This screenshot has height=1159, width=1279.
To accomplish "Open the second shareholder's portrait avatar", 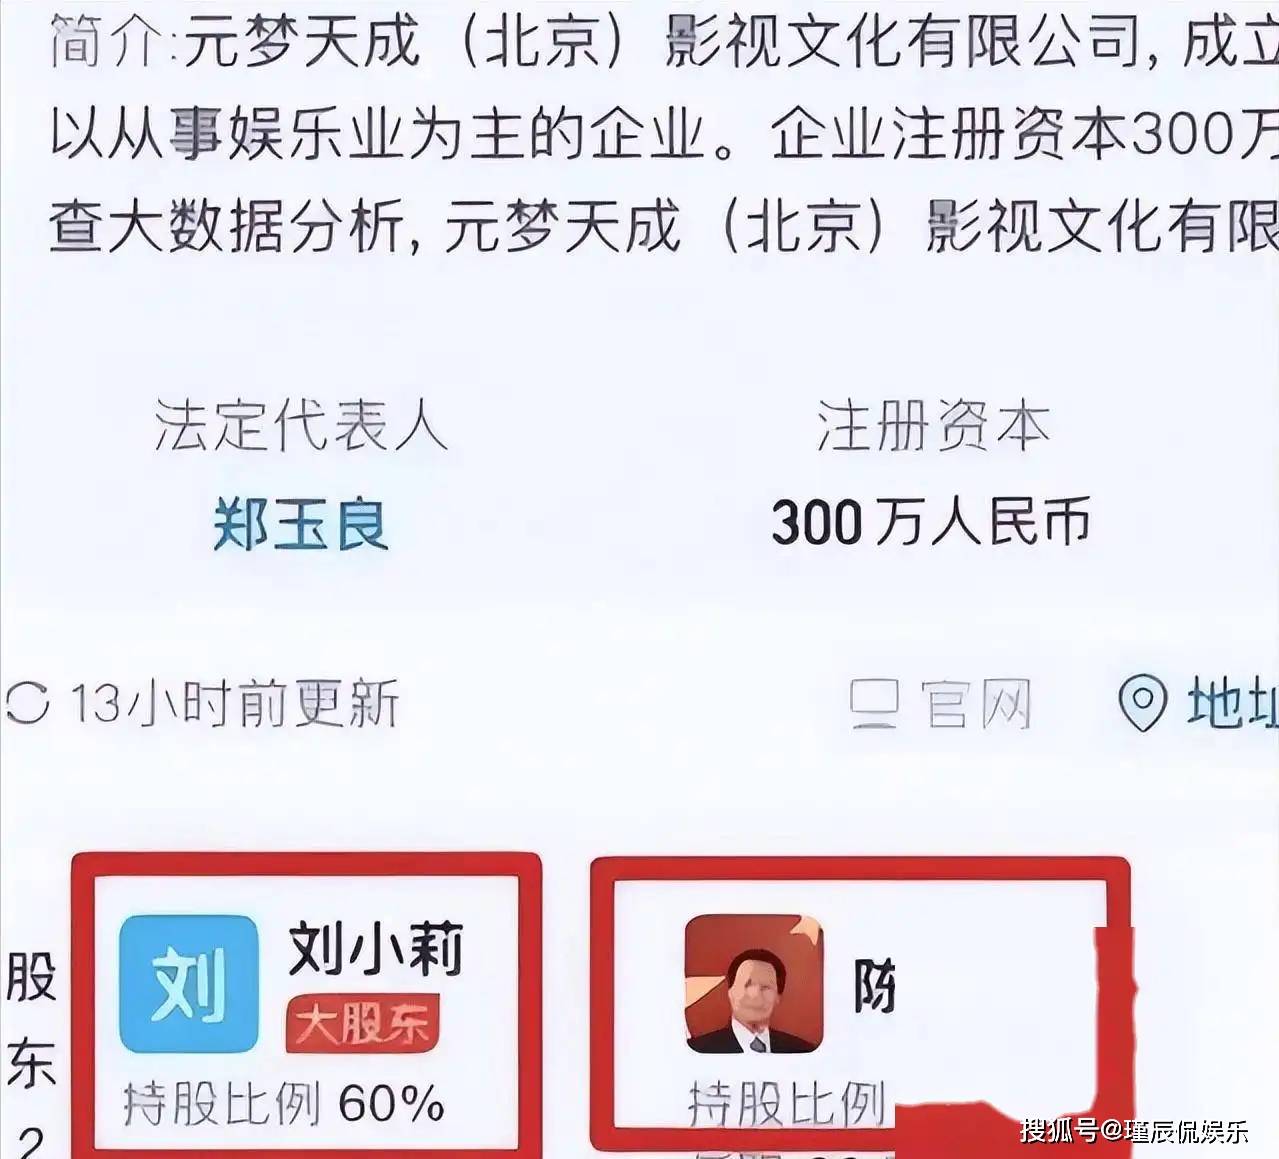I will (x=754, y=984).
